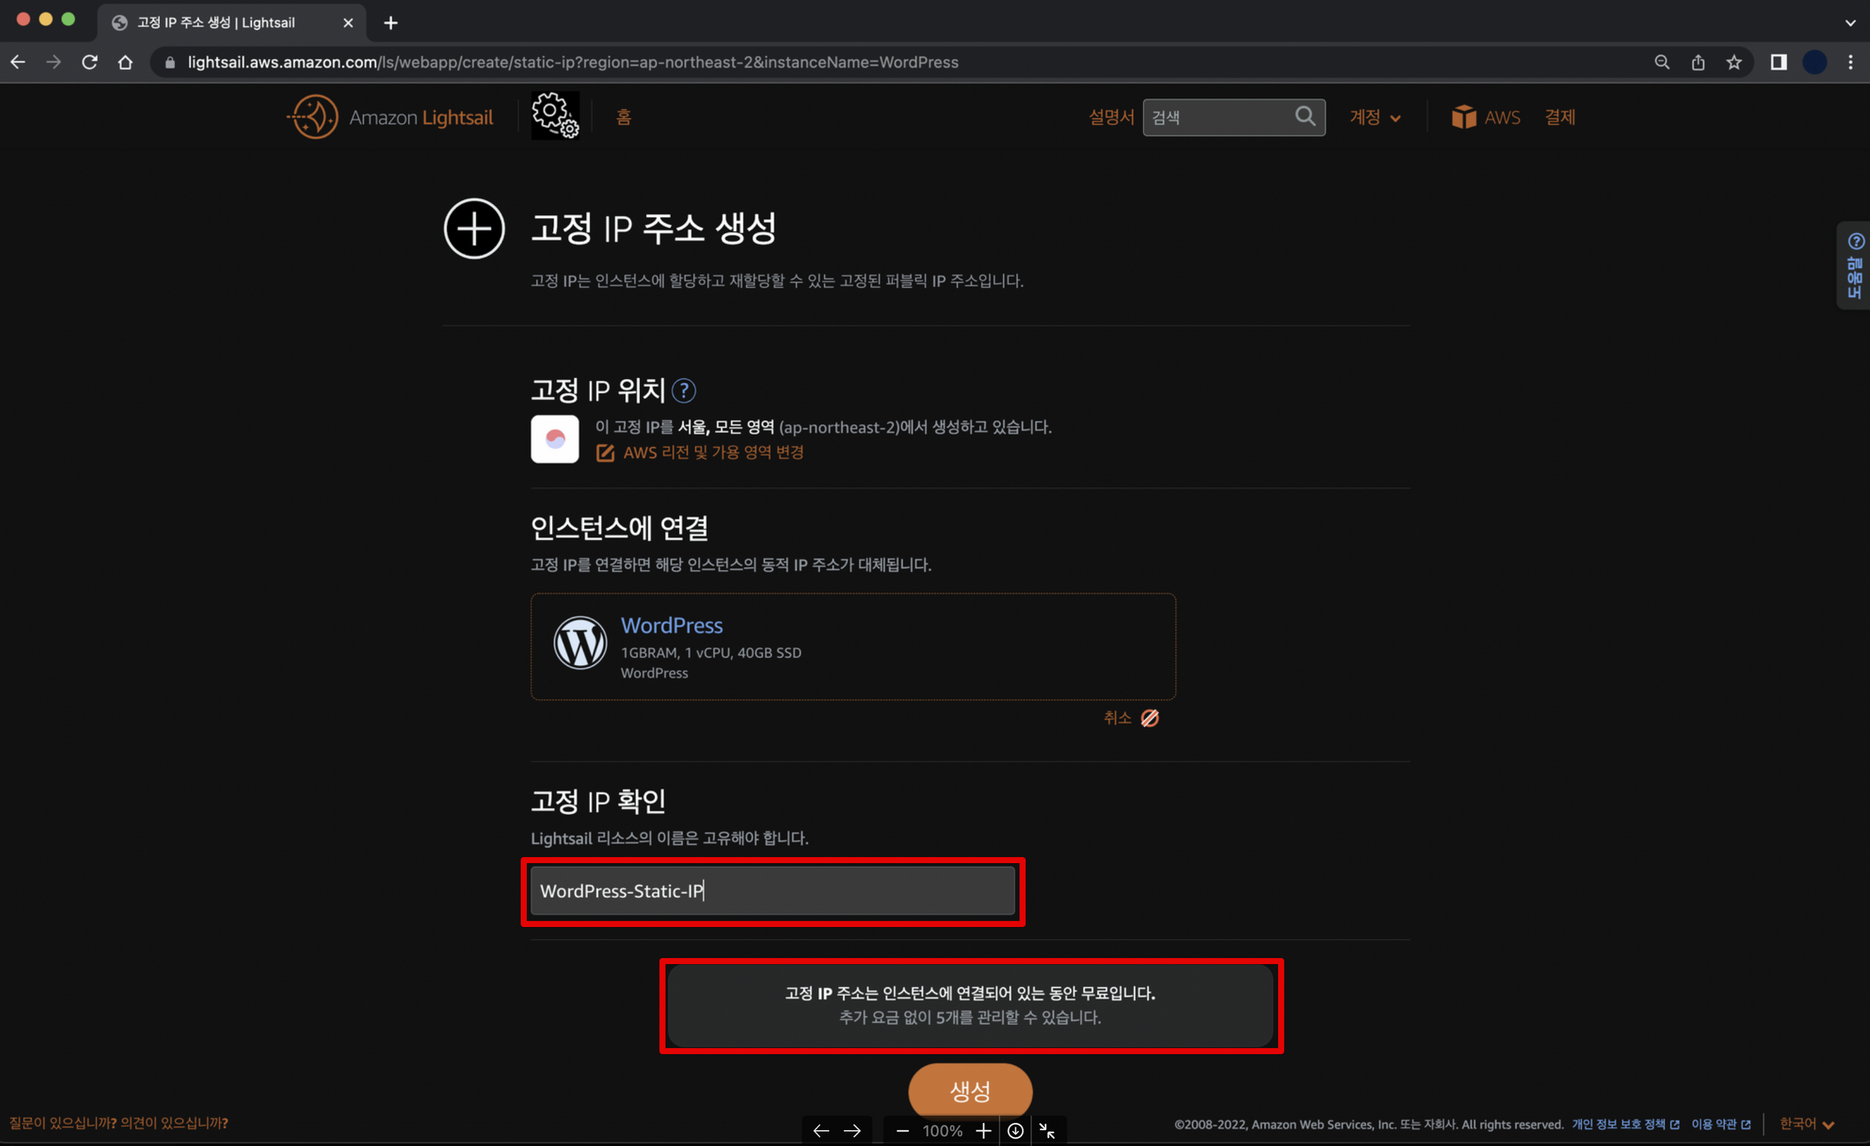Open the AWS console cube icon
The height and width of the screenshot is (1146, 1870).
tap(1463, 117)
